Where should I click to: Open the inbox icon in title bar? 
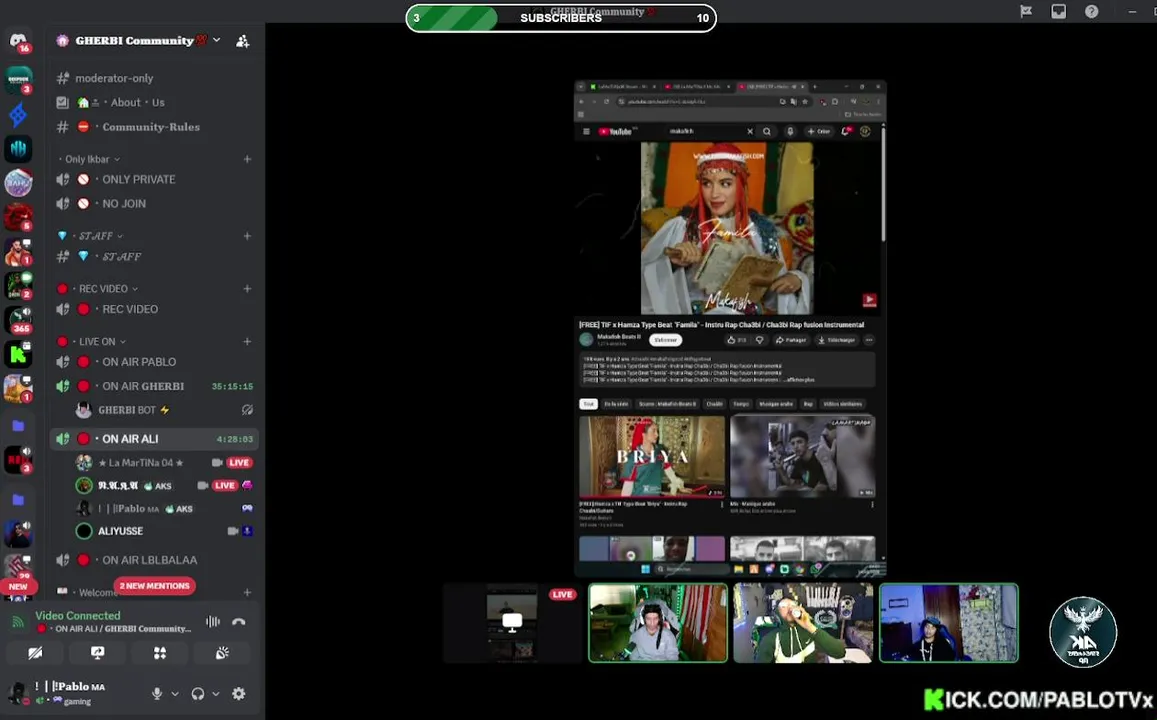click(1058, 11)
